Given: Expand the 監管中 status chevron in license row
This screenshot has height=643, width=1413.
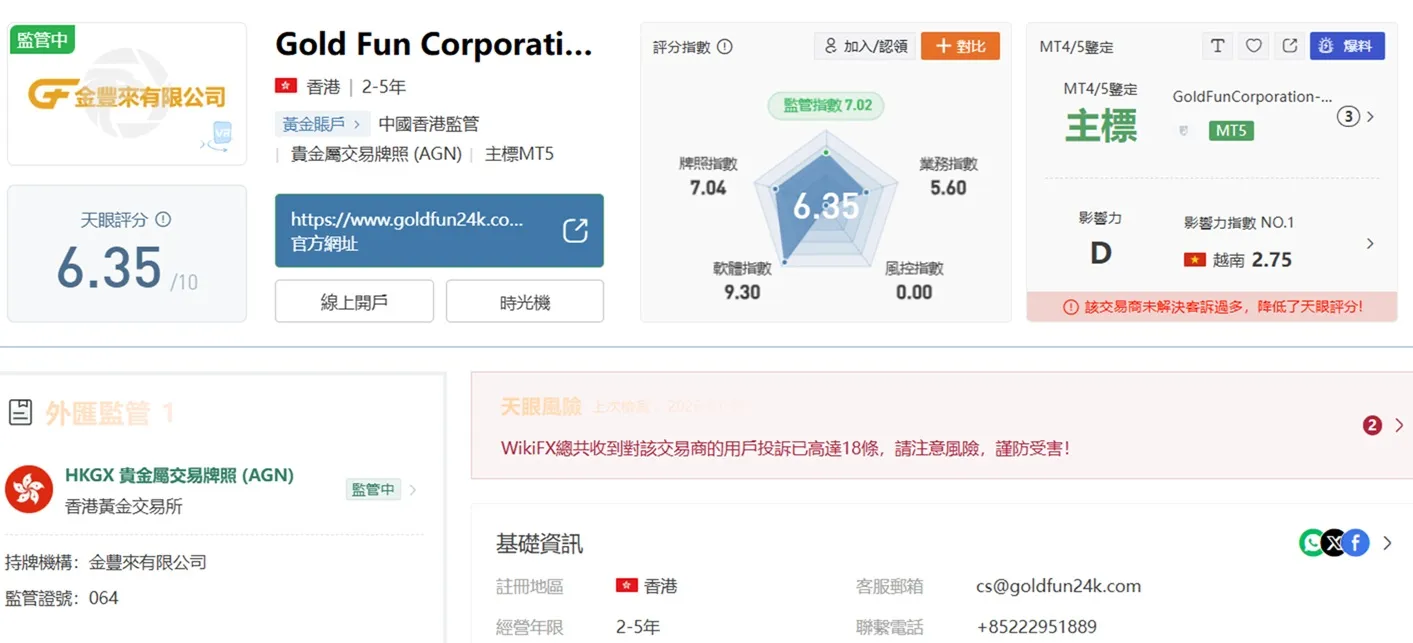Looking at the screenshot, I should point(413,490).
